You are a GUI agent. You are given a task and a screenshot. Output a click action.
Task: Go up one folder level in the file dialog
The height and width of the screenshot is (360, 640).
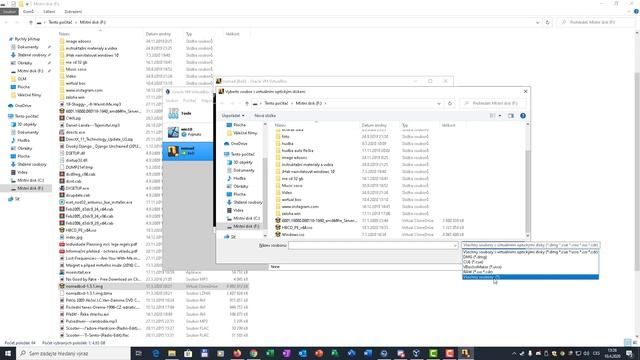click(247, 103)
